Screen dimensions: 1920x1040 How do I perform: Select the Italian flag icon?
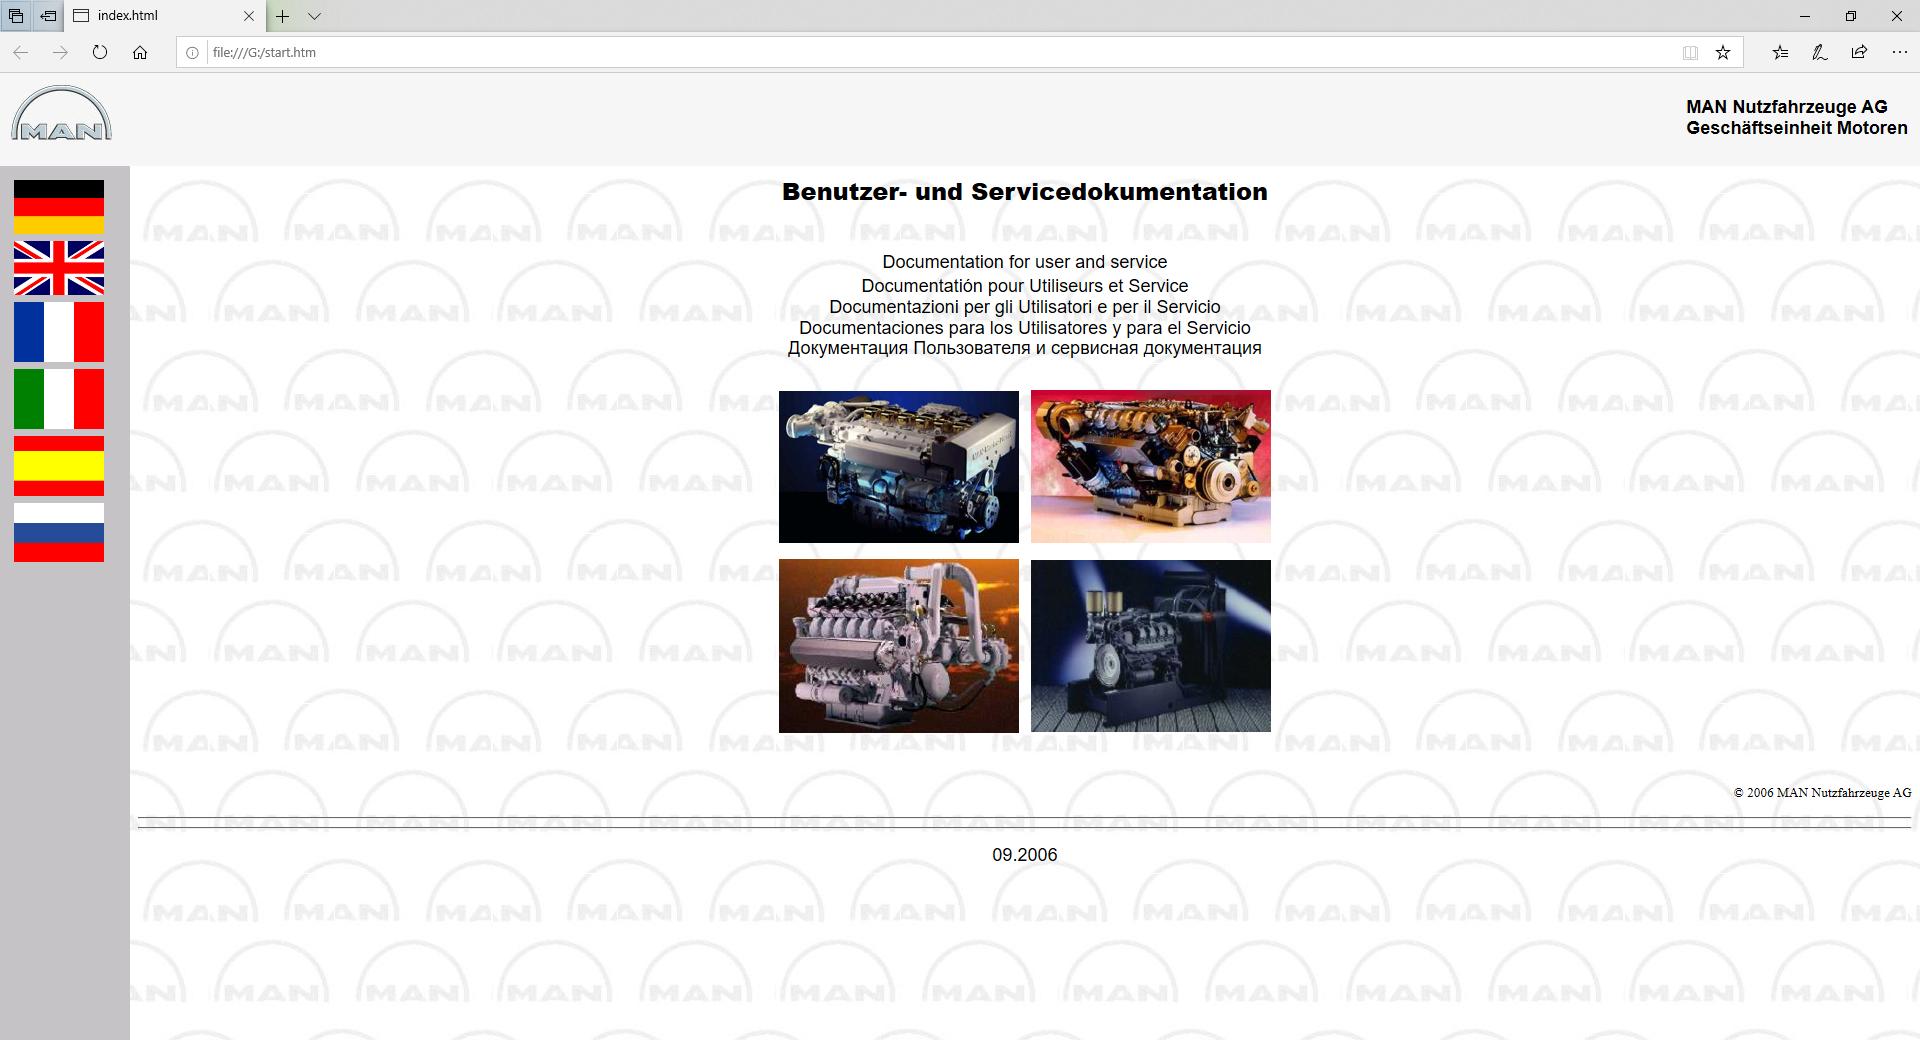coord(59,399)
